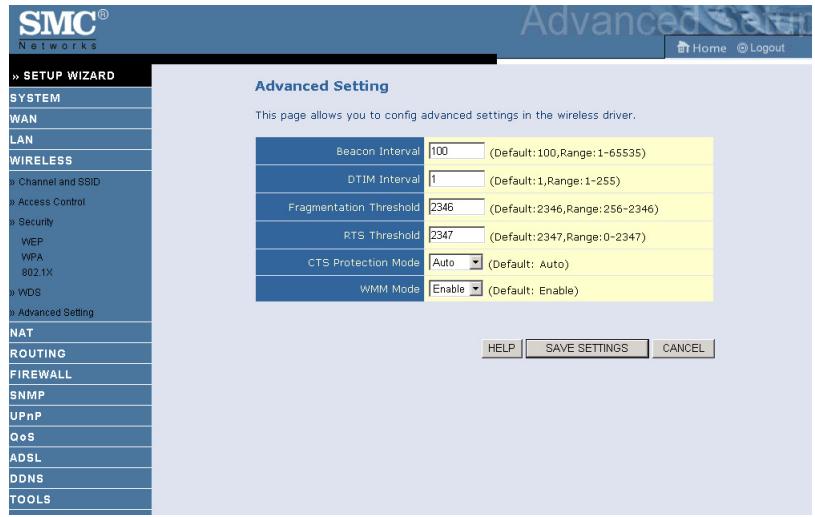Screen dimensions: 815x517
Task: Open the WIRELESS menu section
Action: click(x=80, y=160)
